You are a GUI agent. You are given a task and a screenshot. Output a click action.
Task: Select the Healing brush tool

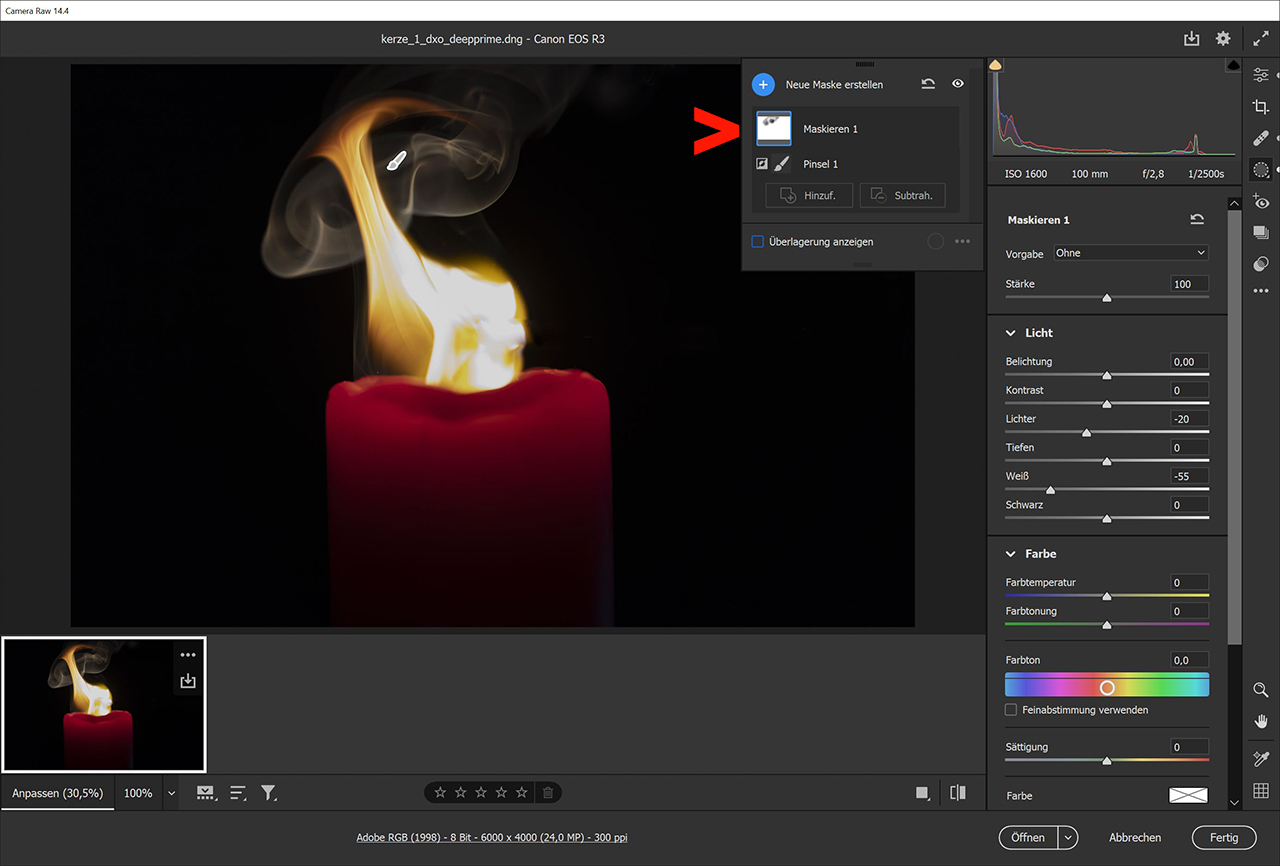tap(1261, 138)
